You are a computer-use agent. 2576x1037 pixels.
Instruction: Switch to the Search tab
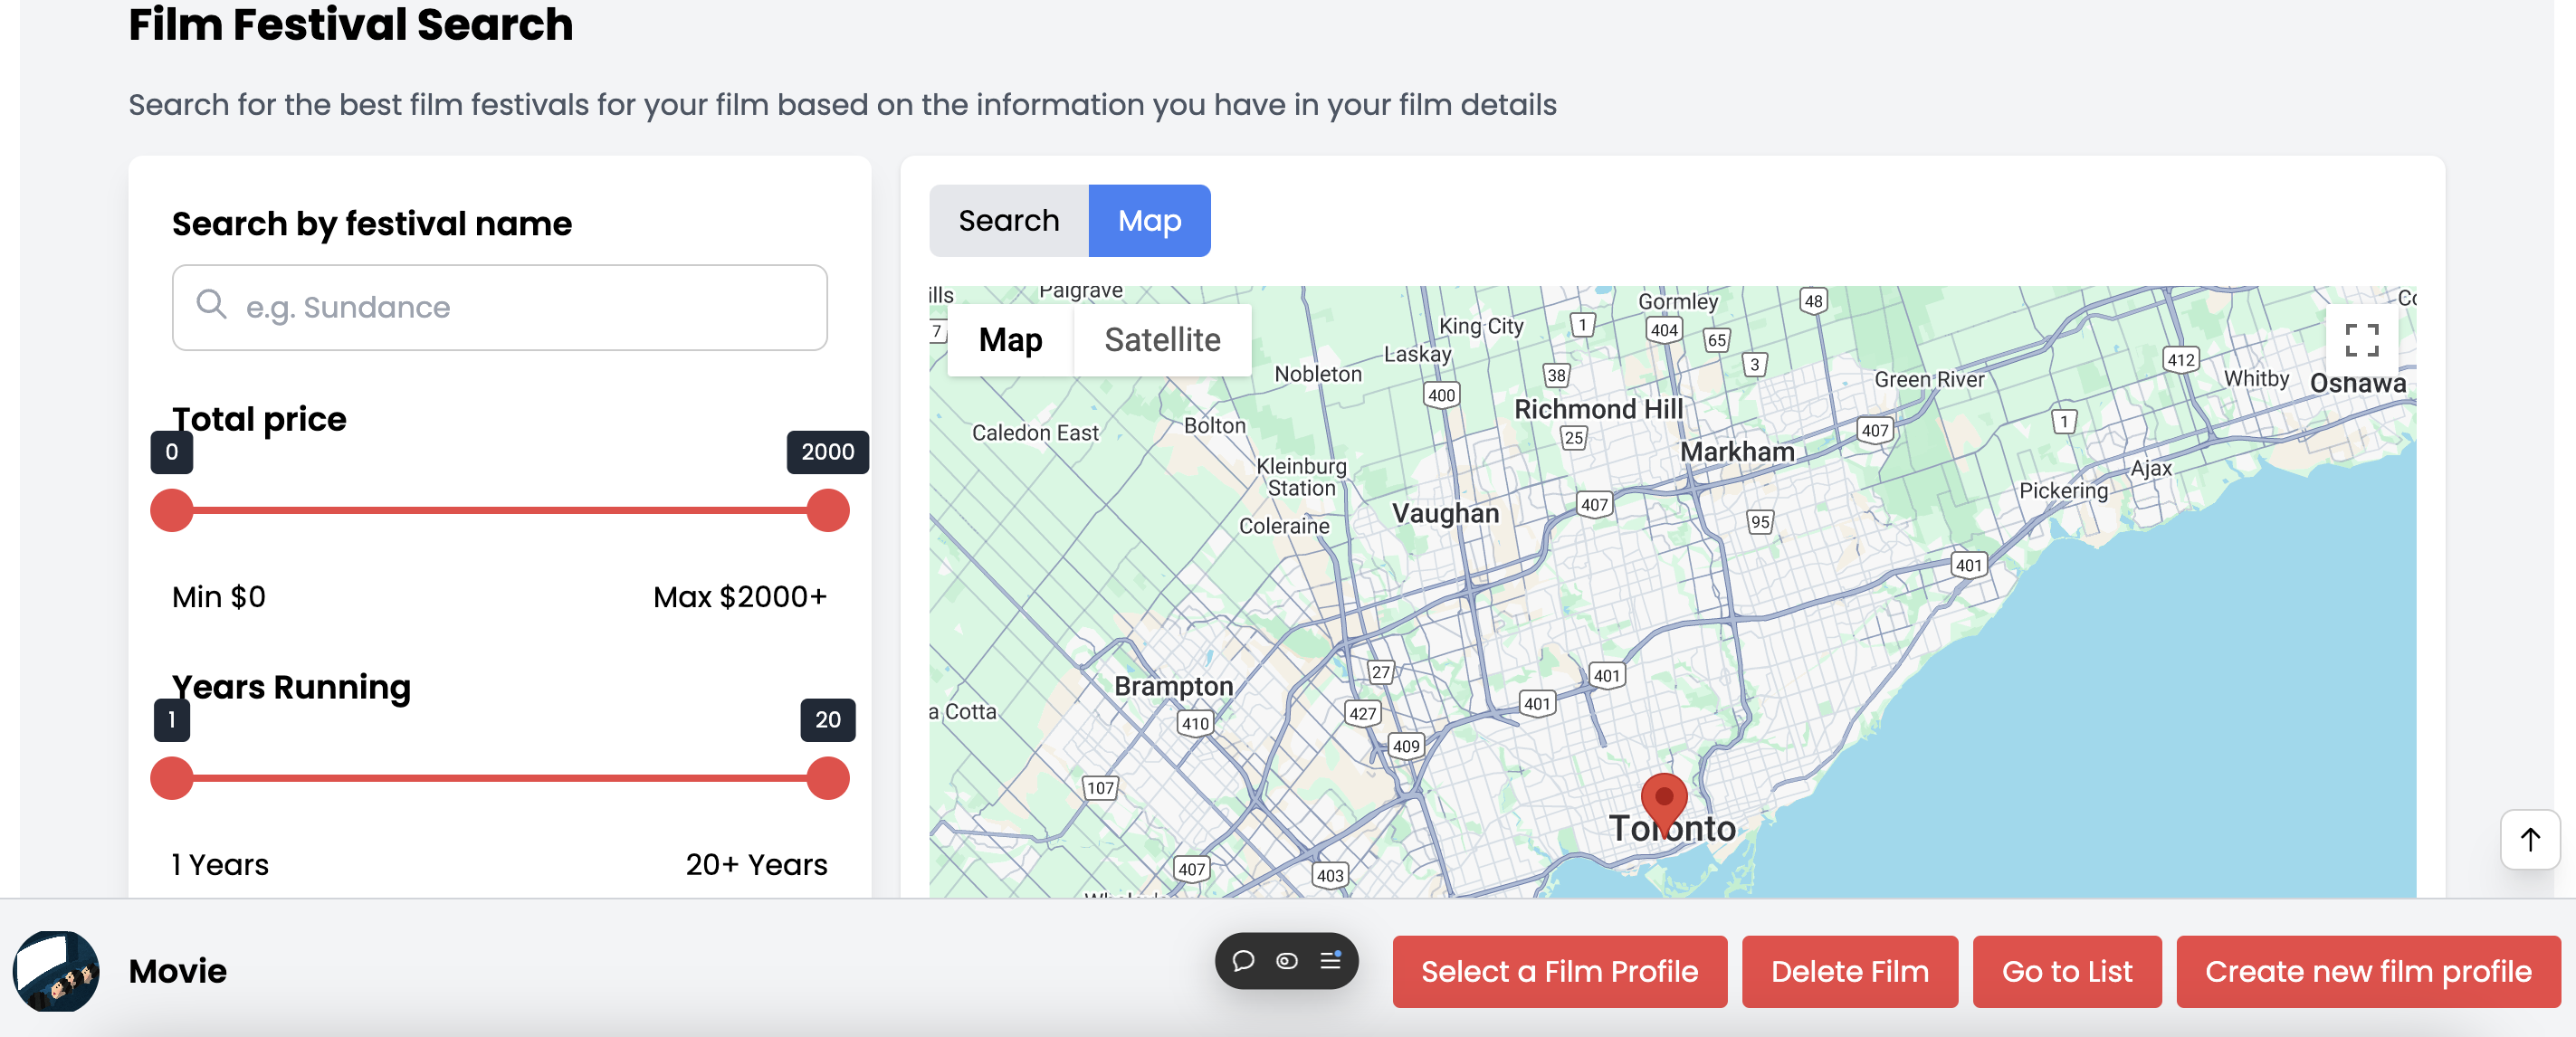(x=1008, y=220)
